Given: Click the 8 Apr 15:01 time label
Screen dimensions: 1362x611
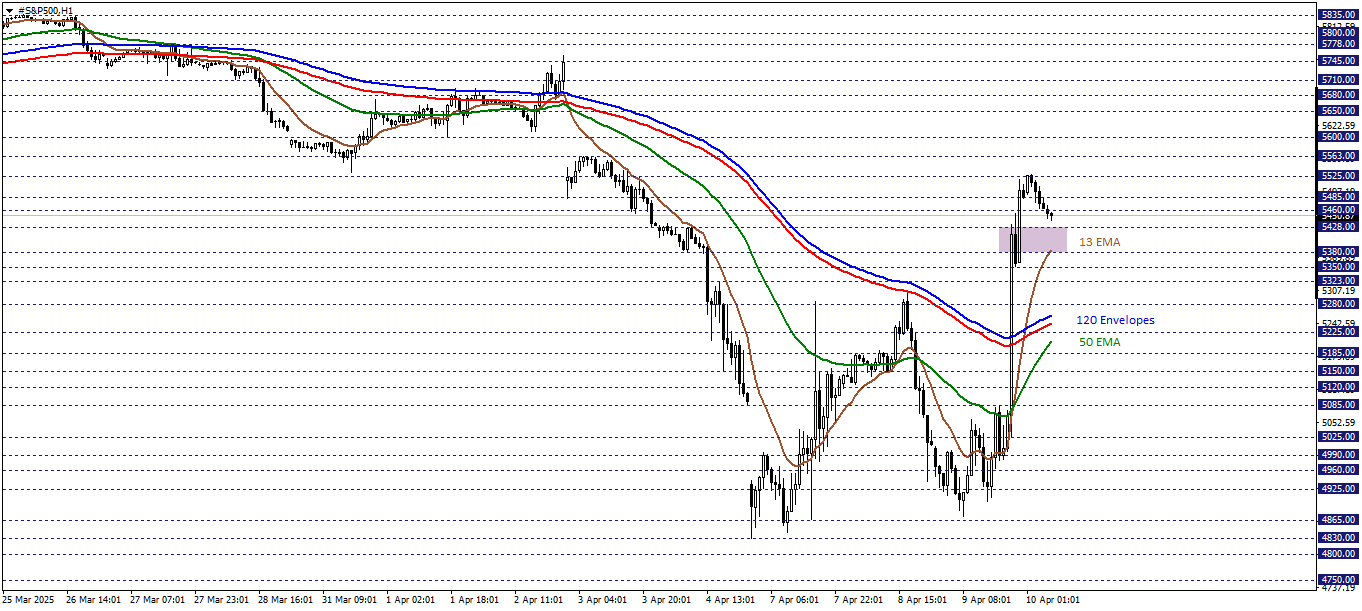Looking at the screenshot, I should pos(925,600).
